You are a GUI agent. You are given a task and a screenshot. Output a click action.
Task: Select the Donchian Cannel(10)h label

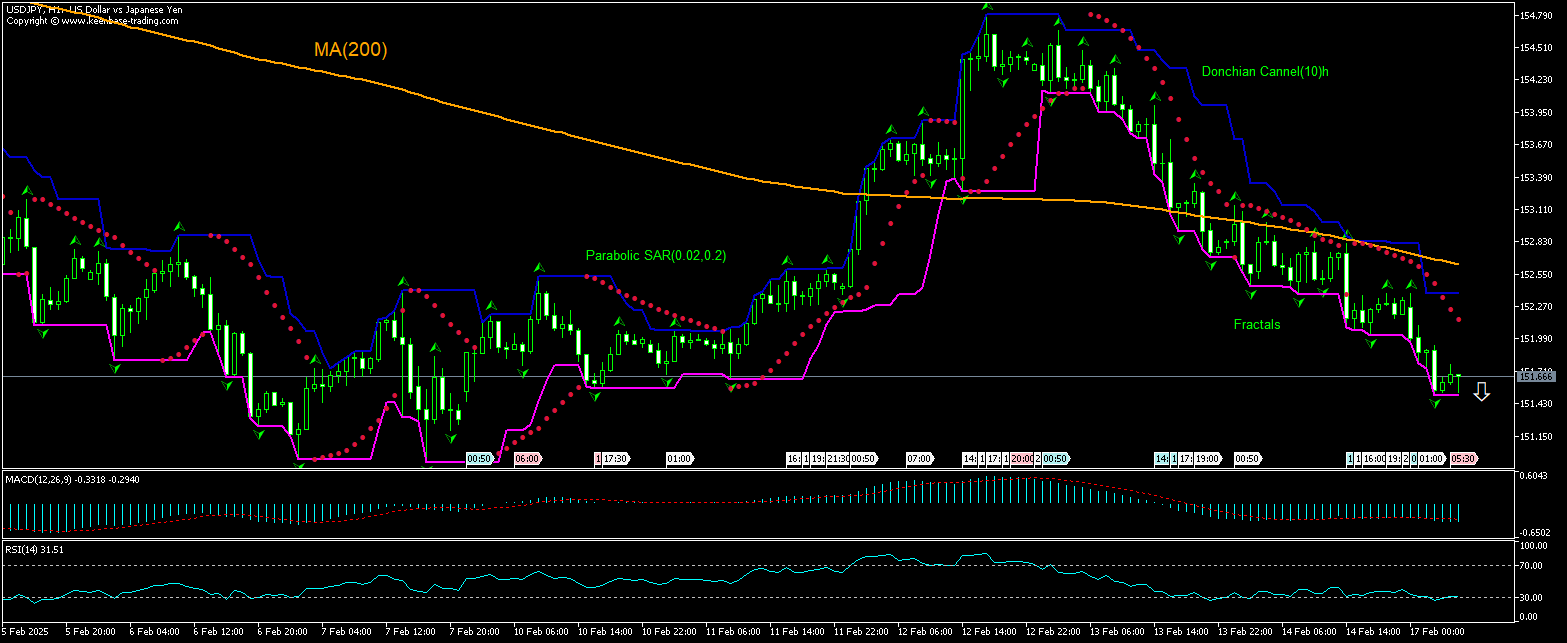pos(1264,72)
